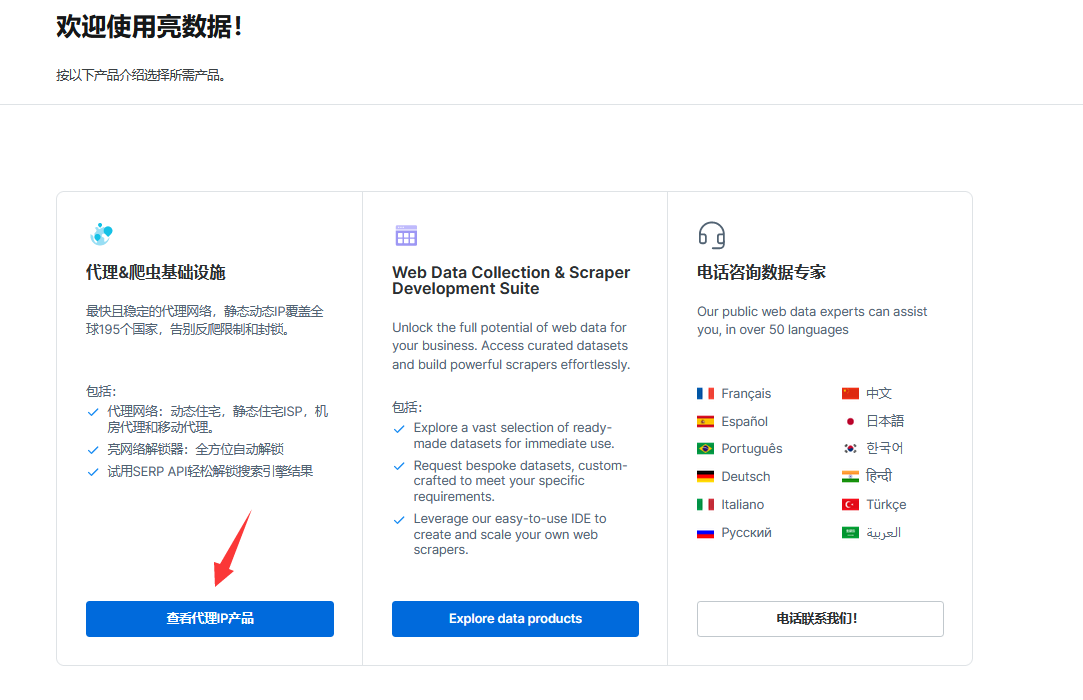Click the Japanese flag next to 日本語
1083x700 pixels.
point(850,422)
